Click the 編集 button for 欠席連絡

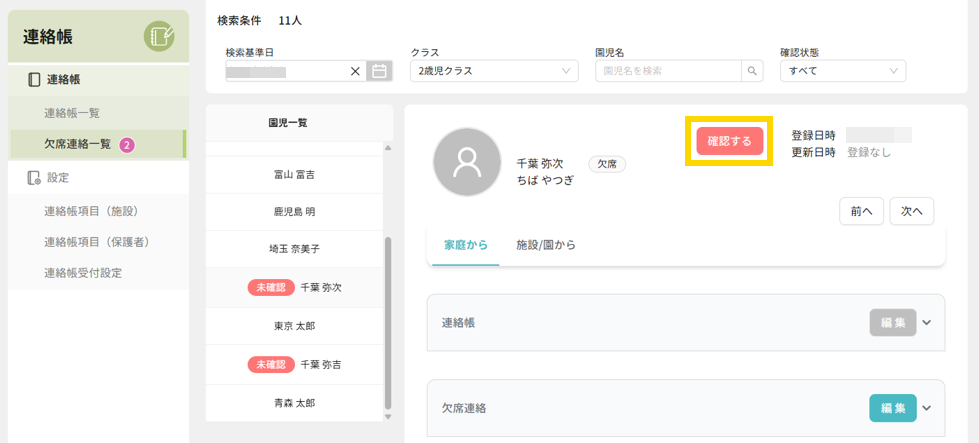892,408
